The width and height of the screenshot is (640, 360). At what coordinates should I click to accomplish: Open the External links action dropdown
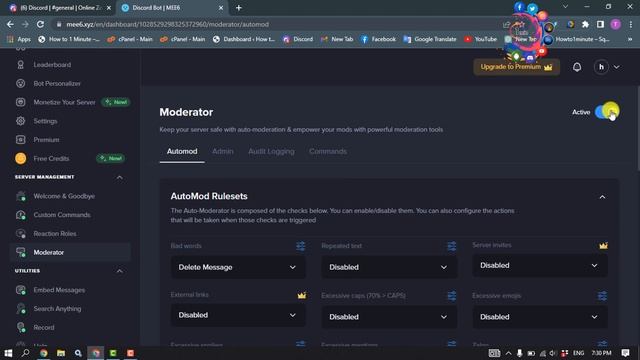click(238, 315)
